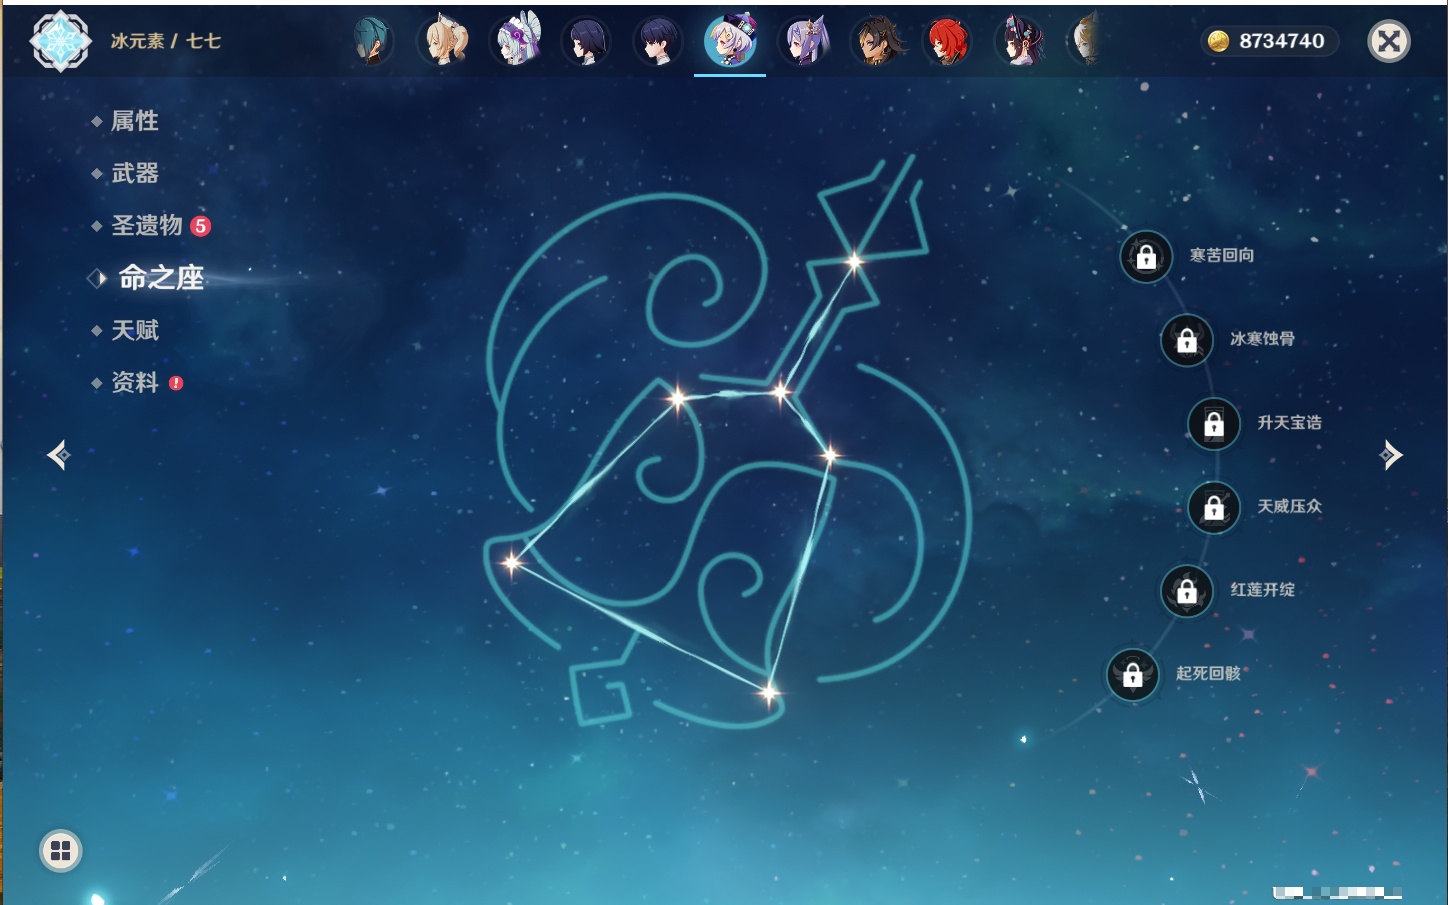This screenshot has width=1448, height=905.
Task: Open the 天赋 talents tab
Action: [135, 330]
